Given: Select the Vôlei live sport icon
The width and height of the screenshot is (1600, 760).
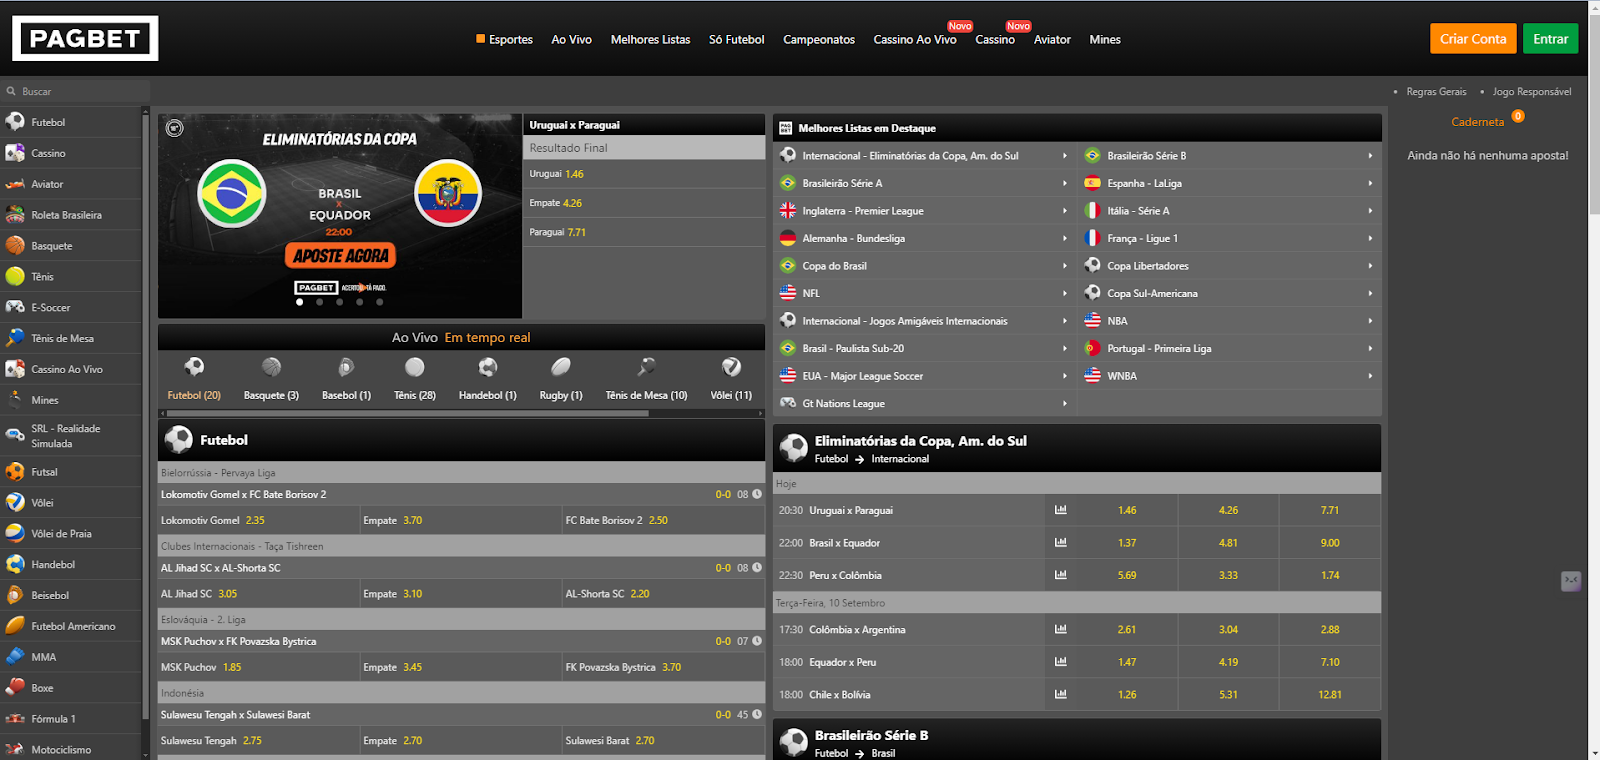Looking at the screenshot, I should click(x=731, y=367).
